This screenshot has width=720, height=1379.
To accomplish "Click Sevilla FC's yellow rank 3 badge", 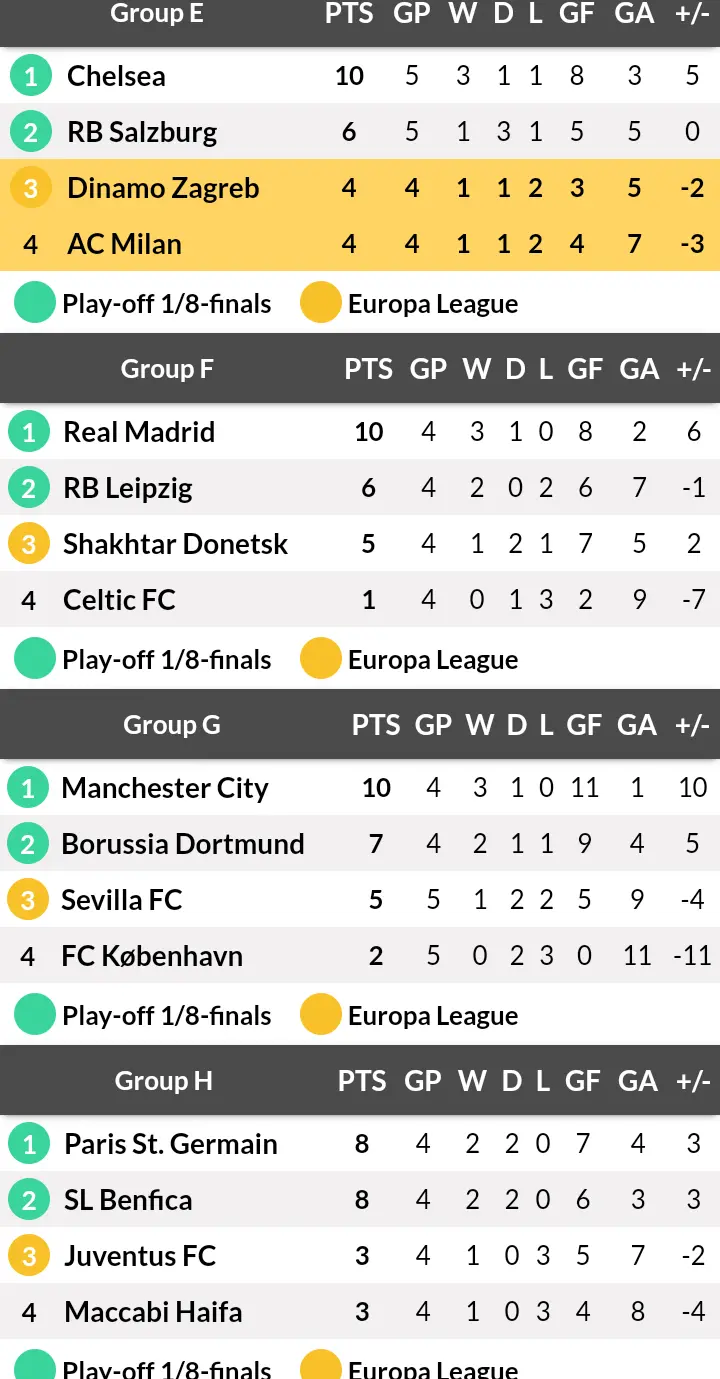I will [x=28, y=900].
